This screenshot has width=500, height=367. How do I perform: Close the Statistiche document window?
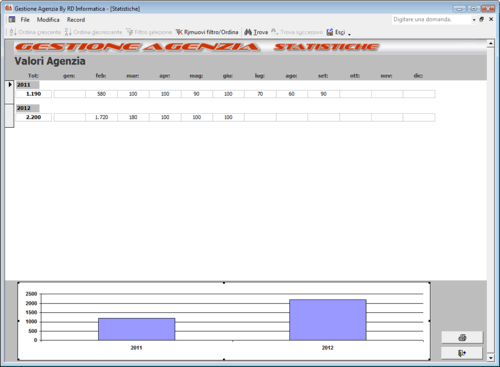click(491, 19)
